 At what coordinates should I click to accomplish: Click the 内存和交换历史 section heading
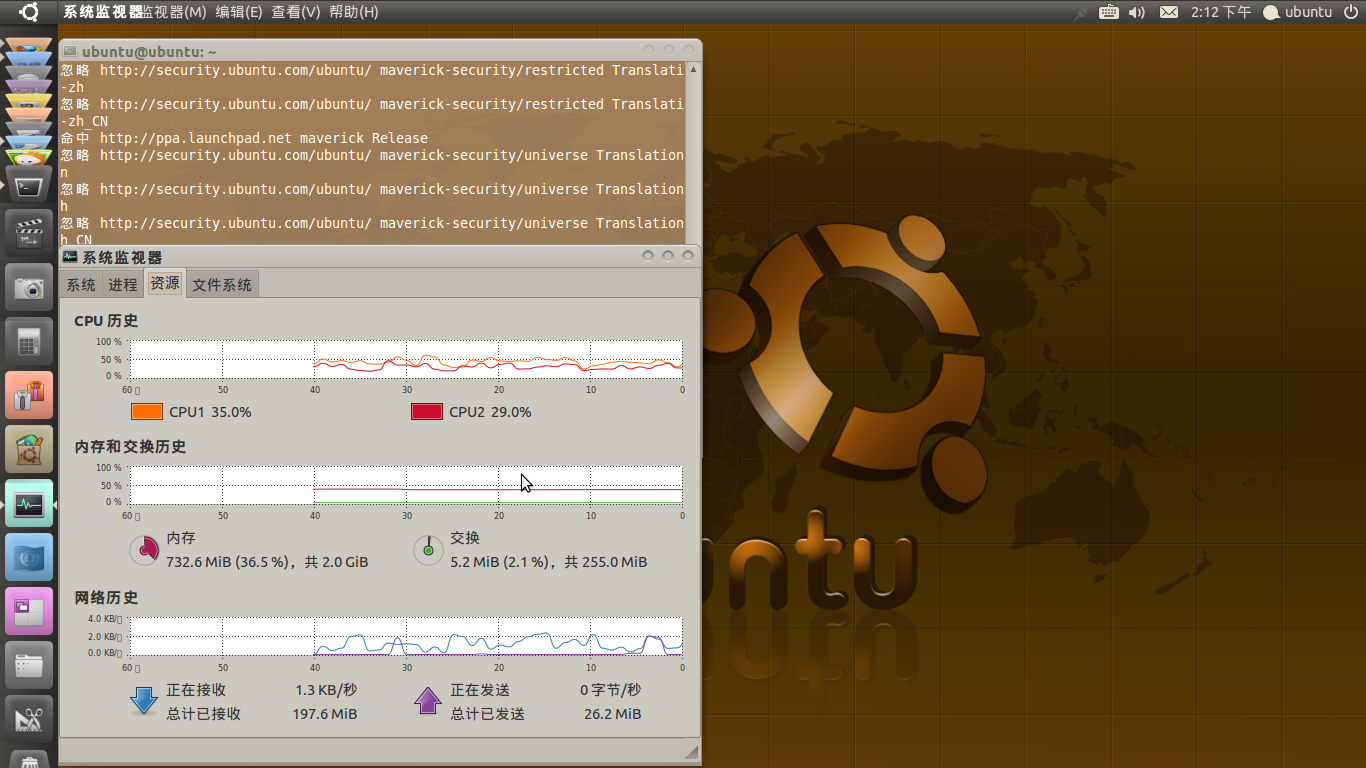point(131,447)
